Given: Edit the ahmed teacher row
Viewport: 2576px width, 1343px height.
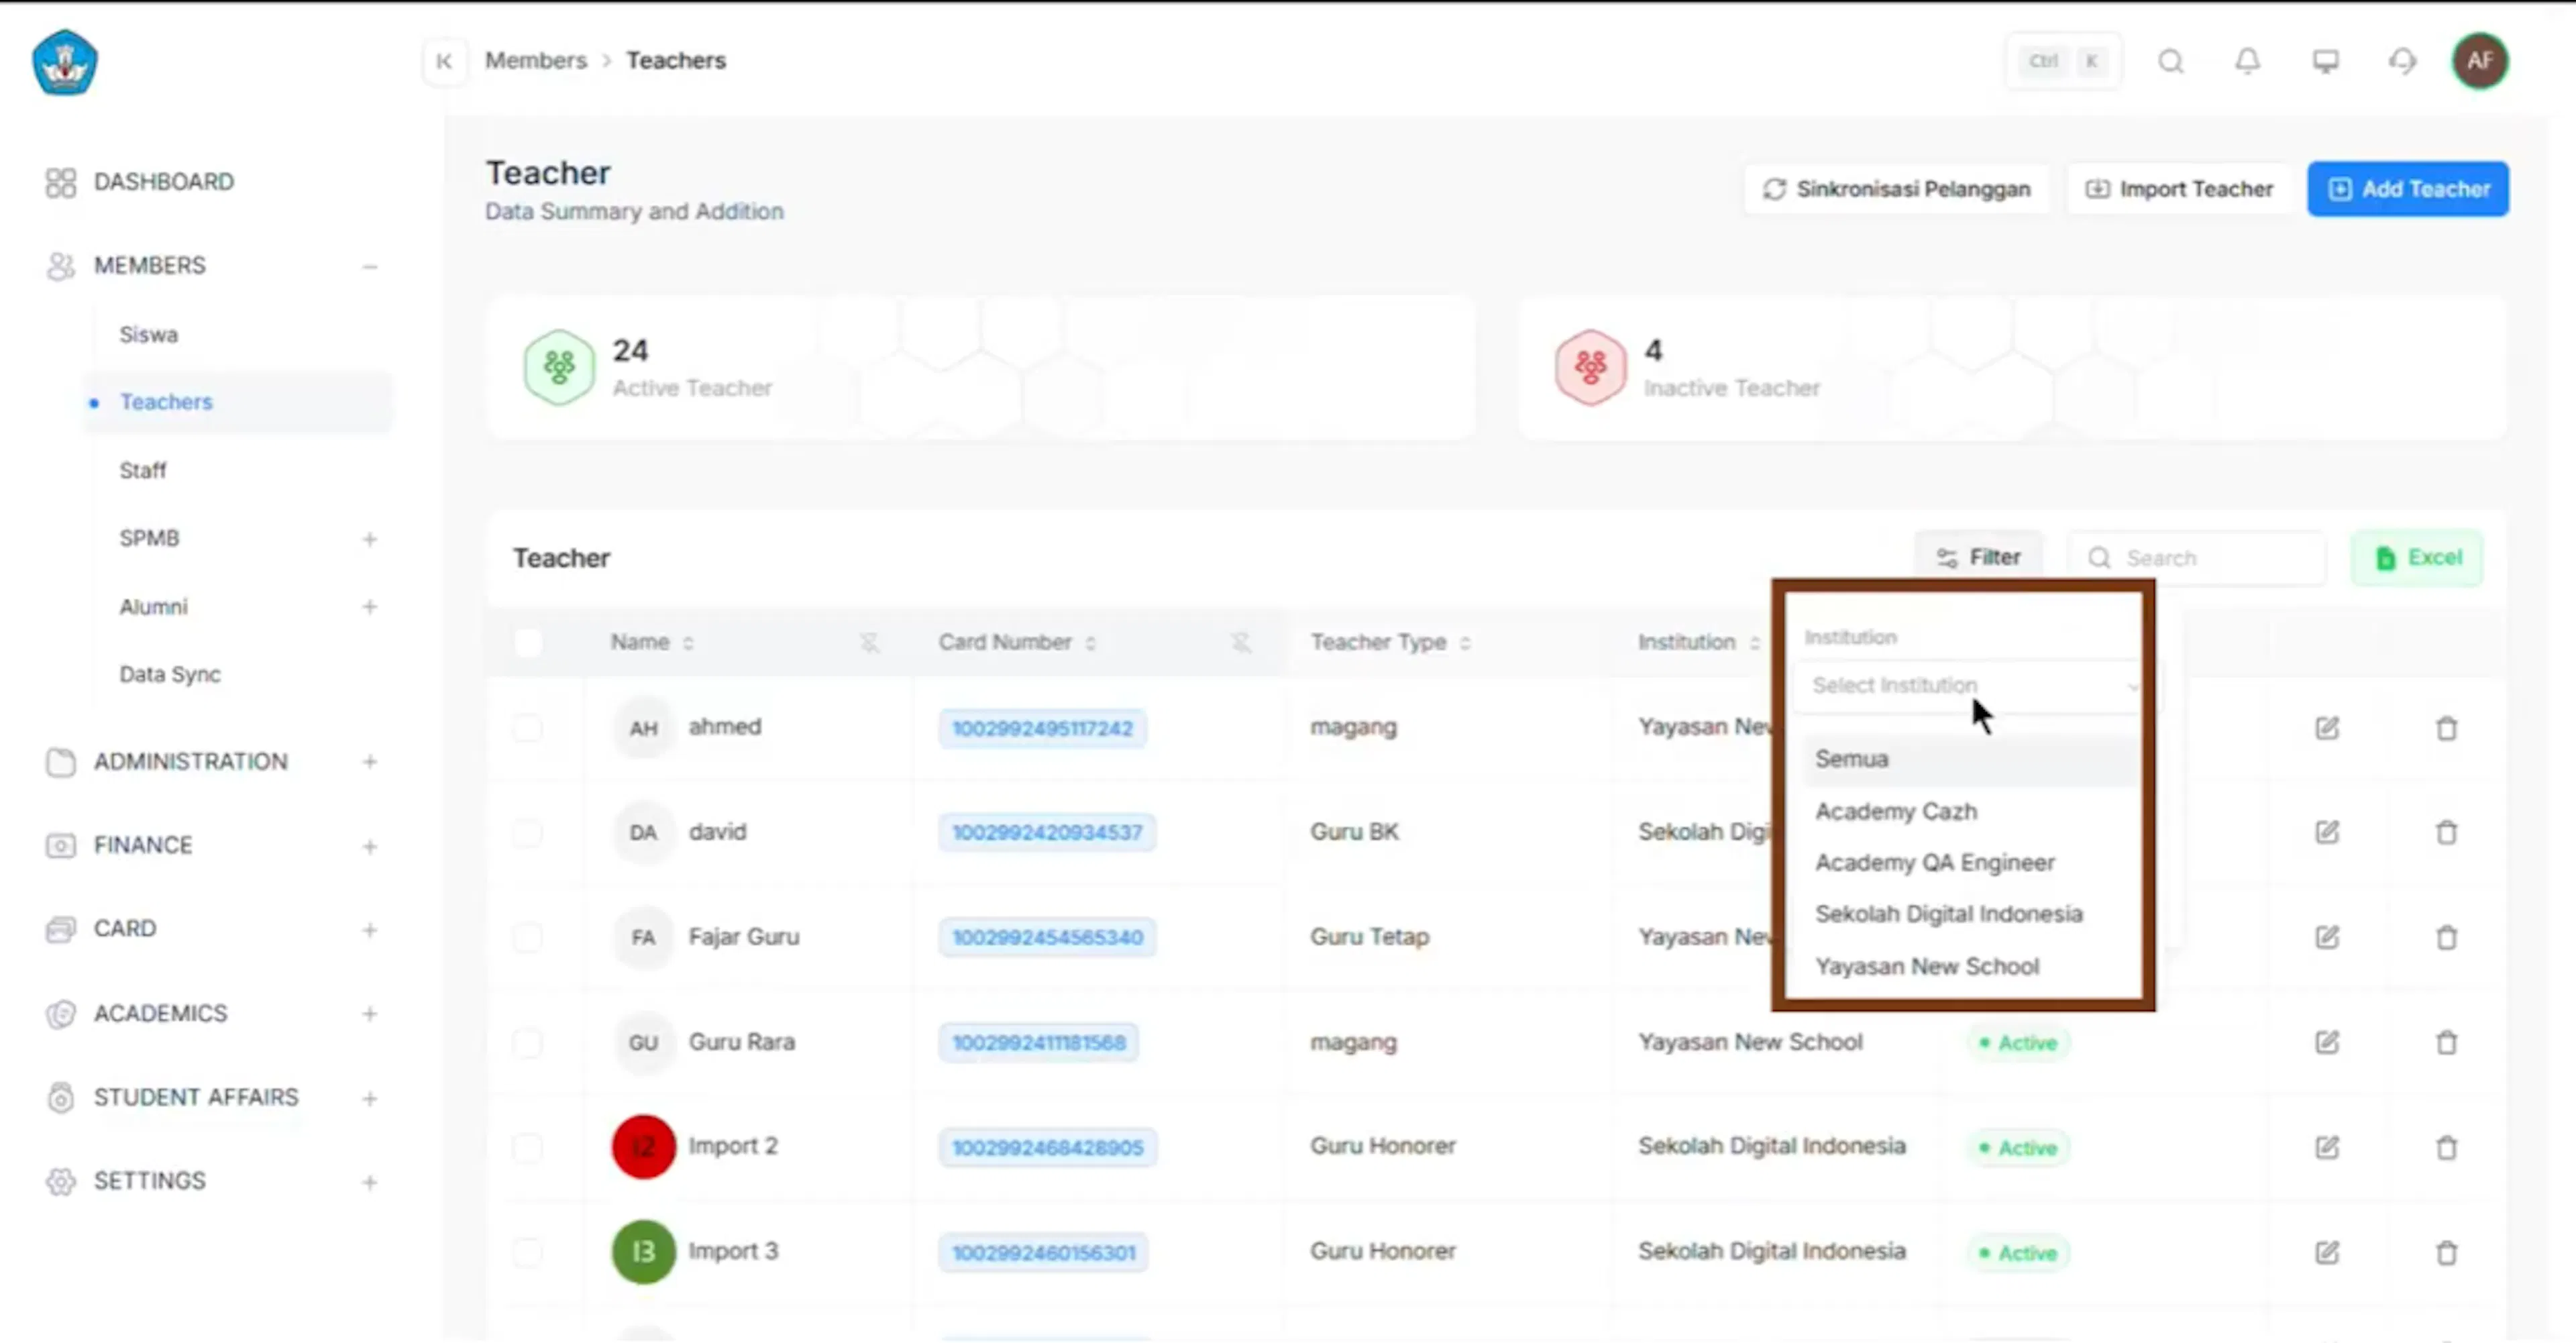Looking at the screenshot, I should (x=2326, y=728).
